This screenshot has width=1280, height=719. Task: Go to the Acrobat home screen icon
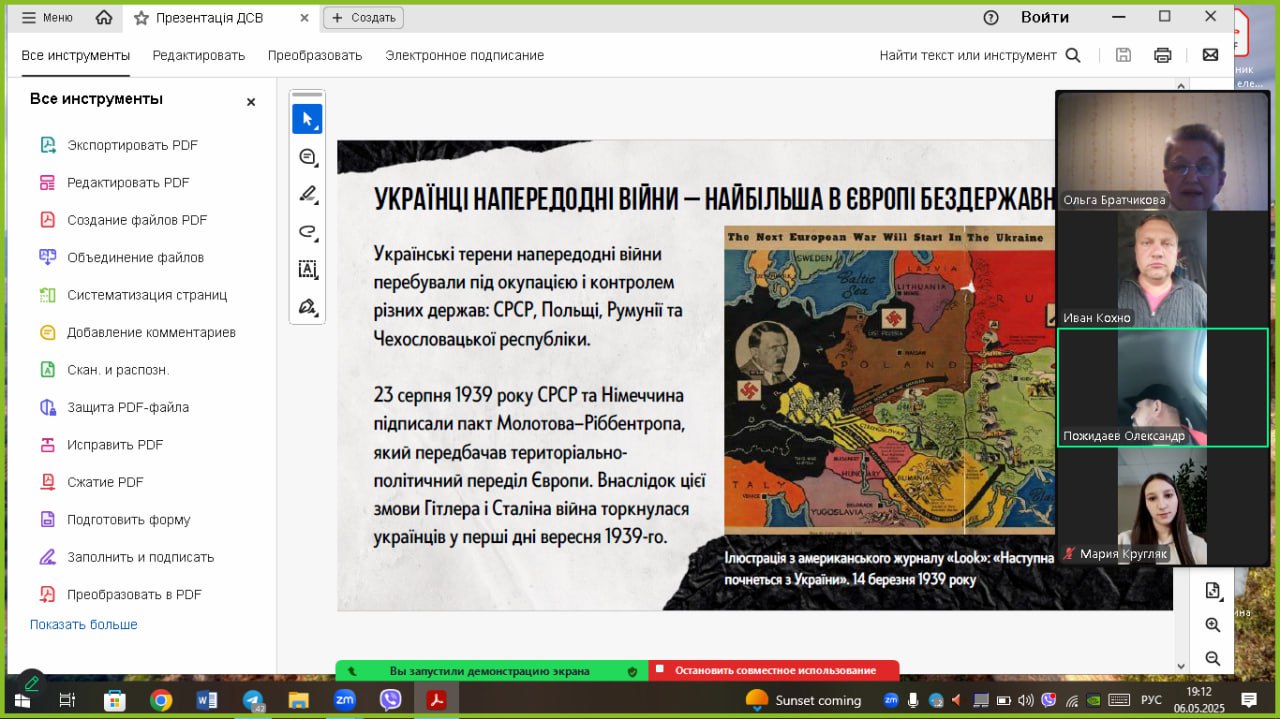tap(104, 18)
